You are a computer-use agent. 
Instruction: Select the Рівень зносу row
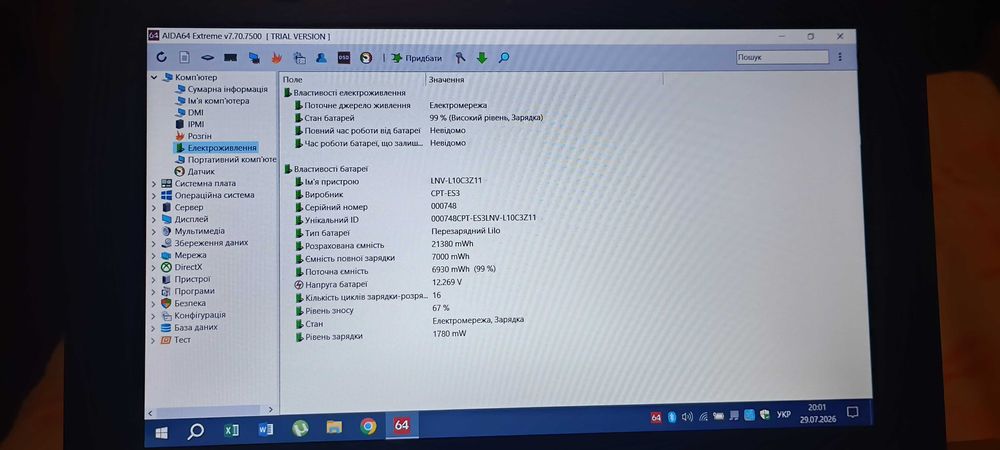tap(372, 310)
